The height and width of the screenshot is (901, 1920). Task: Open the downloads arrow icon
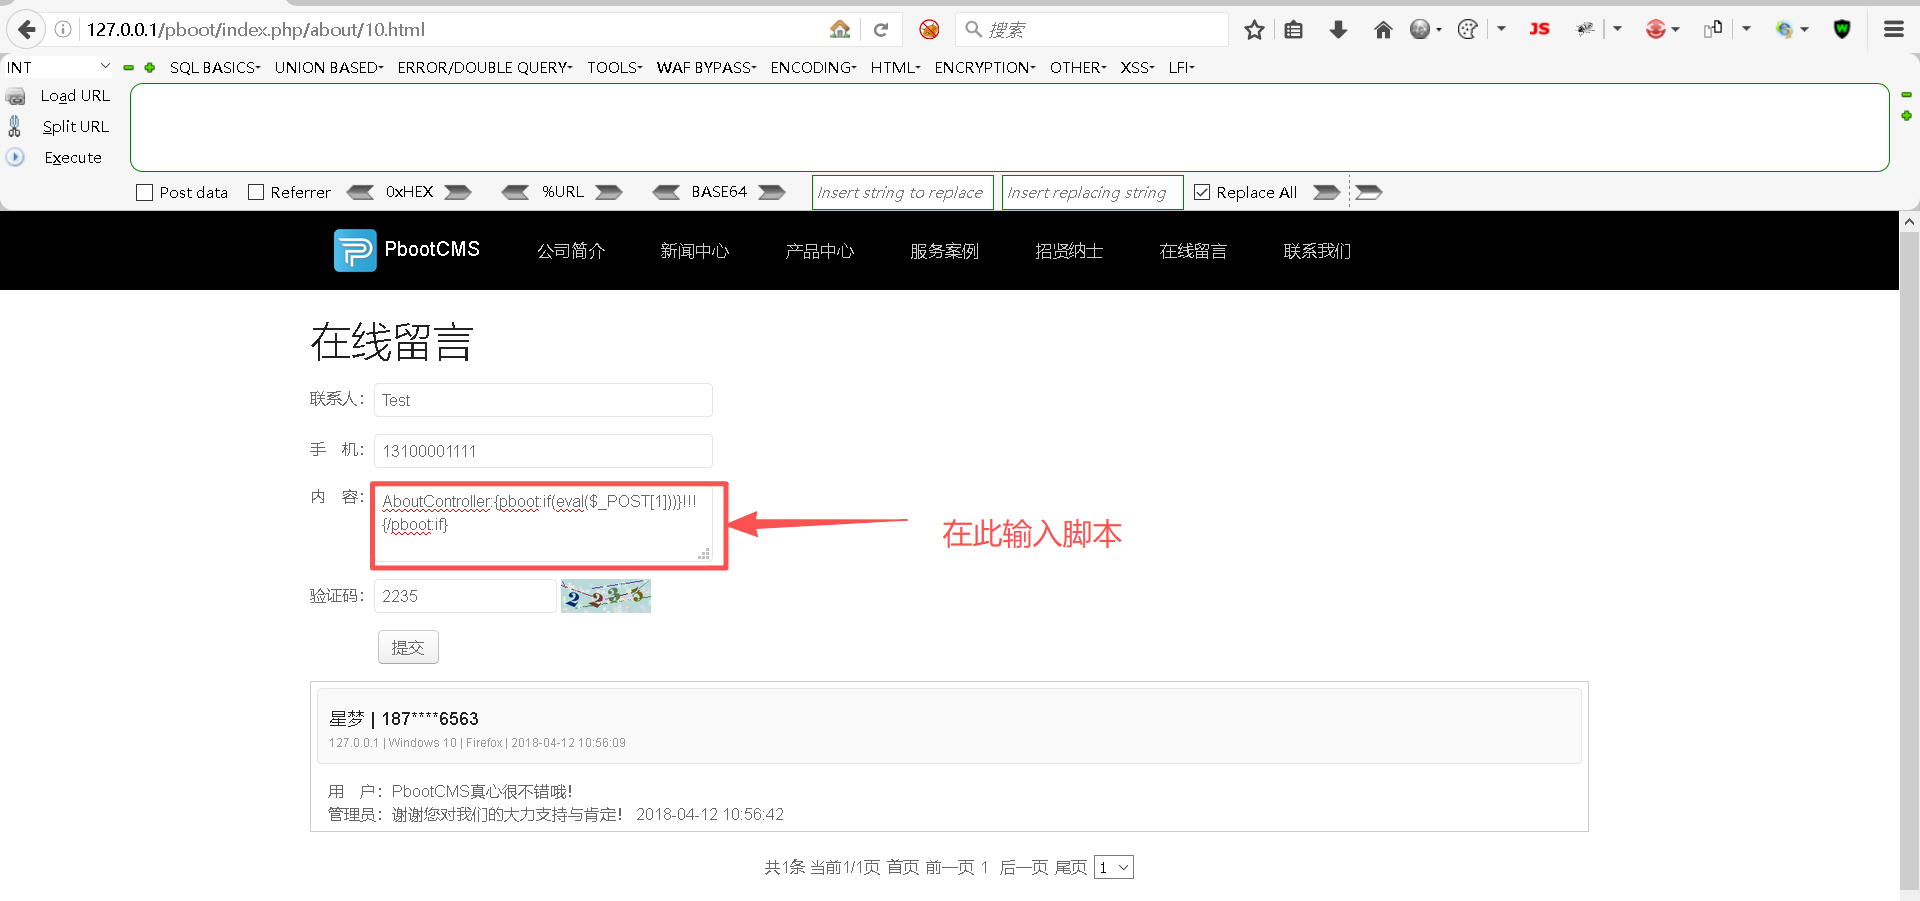1338,30
